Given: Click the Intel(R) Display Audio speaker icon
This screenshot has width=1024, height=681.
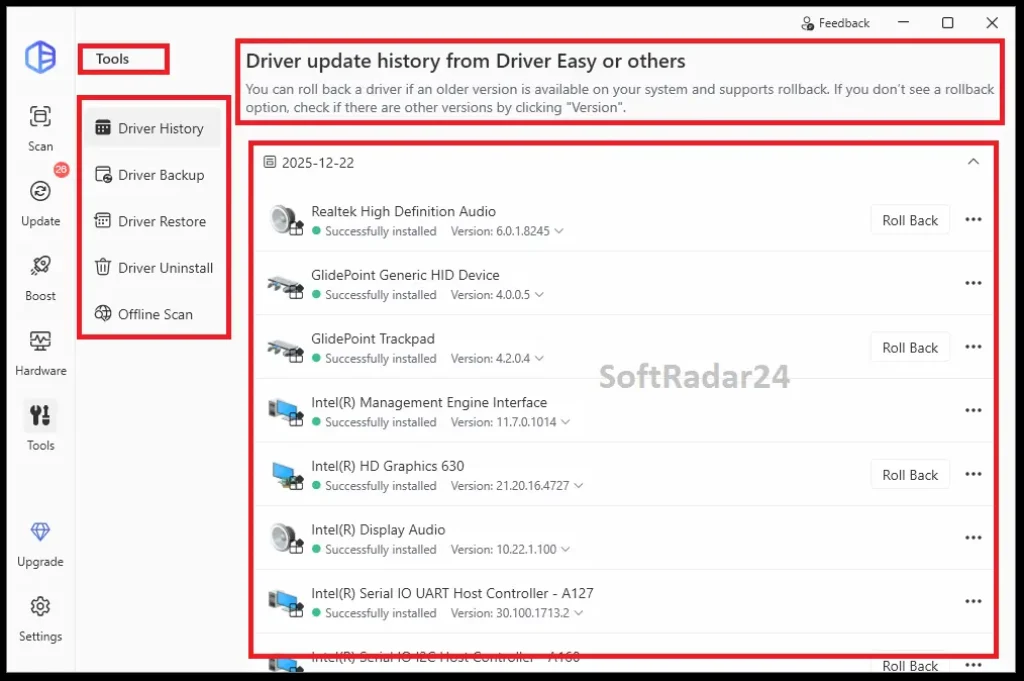Looking at the screenshot, I should point(286,538).
